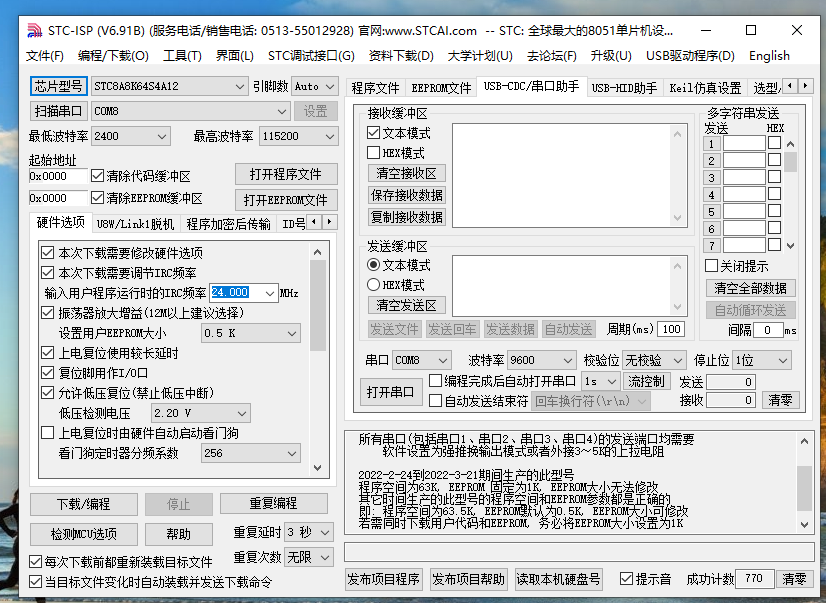
Task: Open the STC调试接口(G) menu
Action: tap(311, 56)
